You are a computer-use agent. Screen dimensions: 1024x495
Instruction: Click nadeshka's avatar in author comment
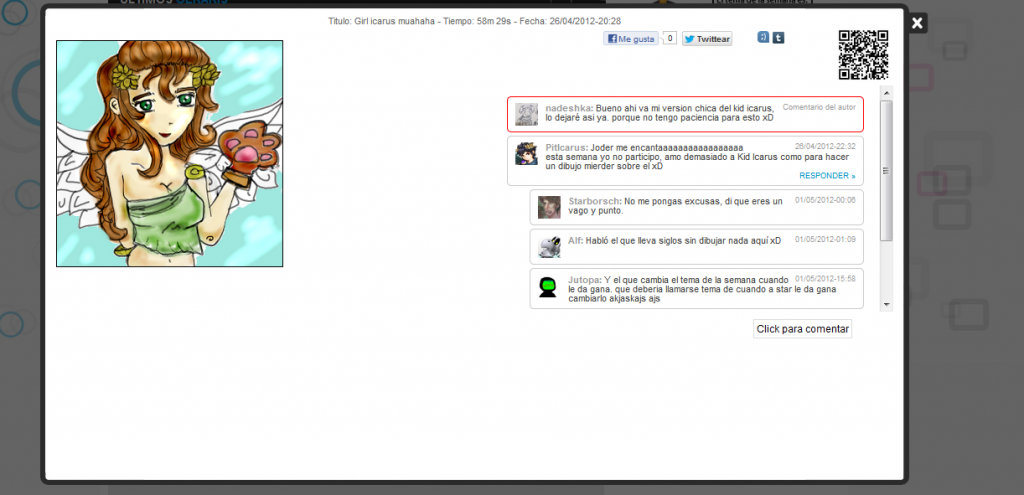click(x=526, y=114)
